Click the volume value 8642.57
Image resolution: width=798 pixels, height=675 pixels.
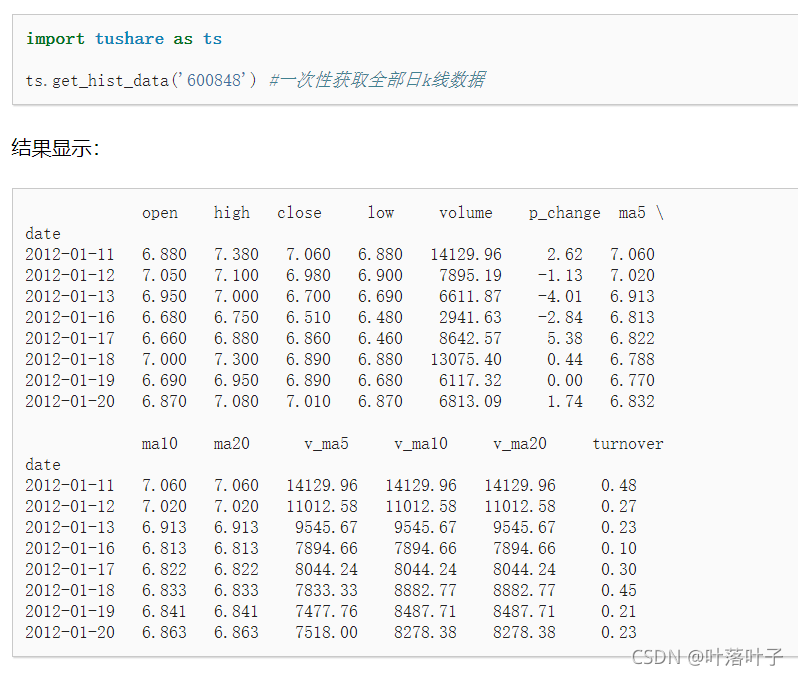pyautogui.click(x=470, y=338)
